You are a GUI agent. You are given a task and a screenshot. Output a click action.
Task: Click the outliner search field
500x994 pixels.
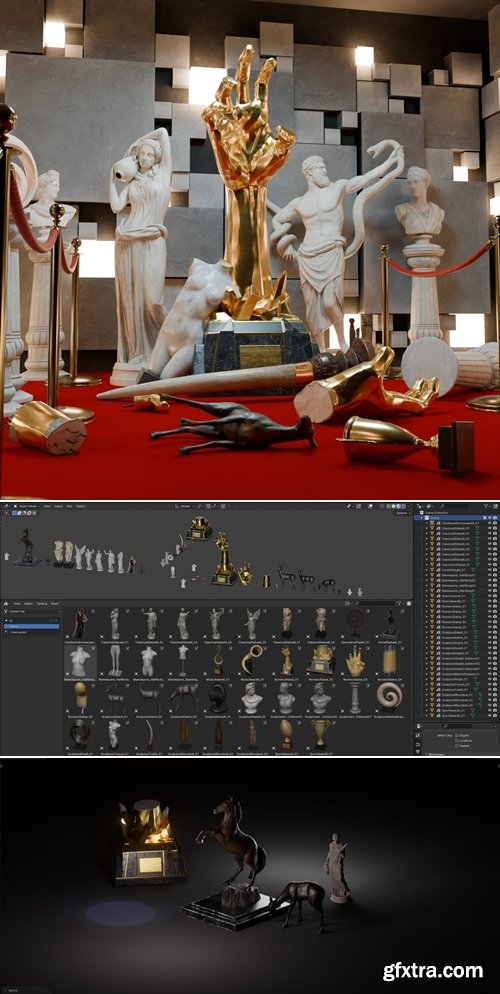click(455, 506)
